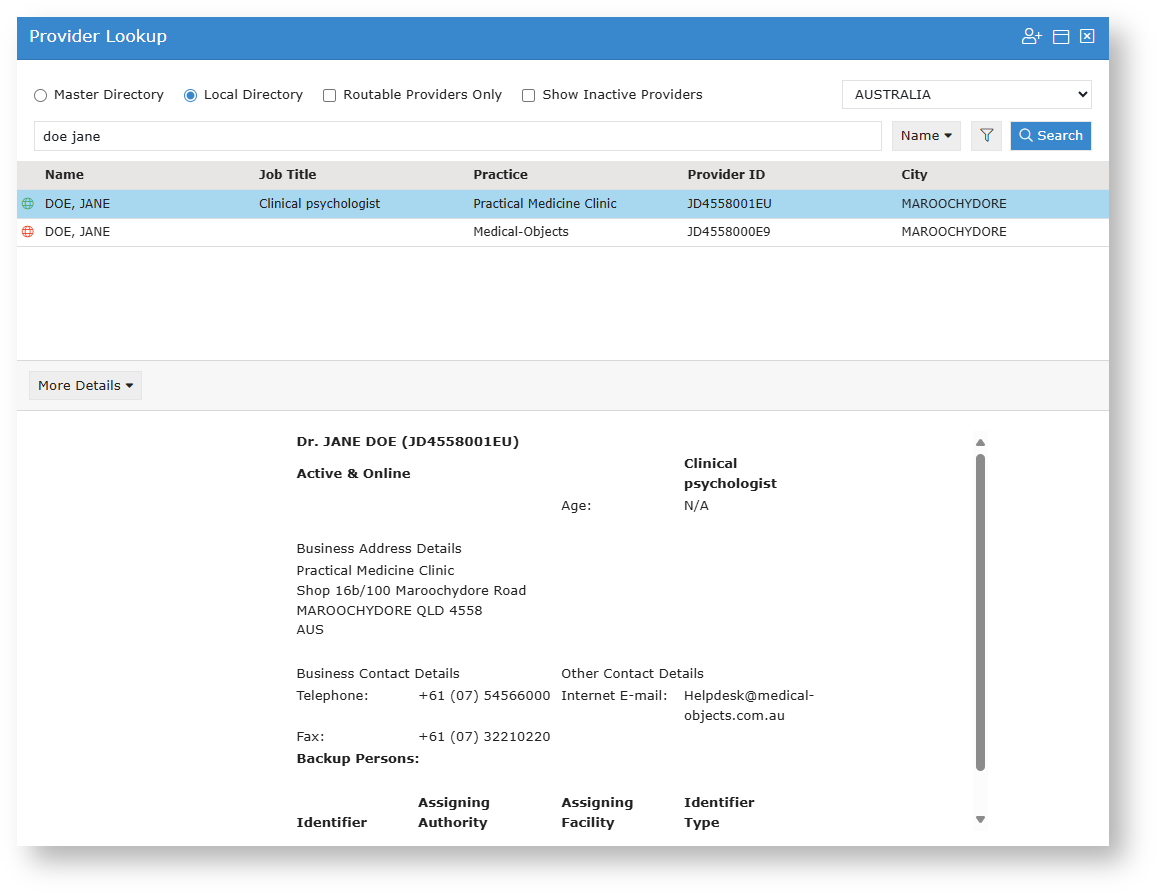
Task: Close the Provider Lookup dialog
Action: click(1087, 37)
